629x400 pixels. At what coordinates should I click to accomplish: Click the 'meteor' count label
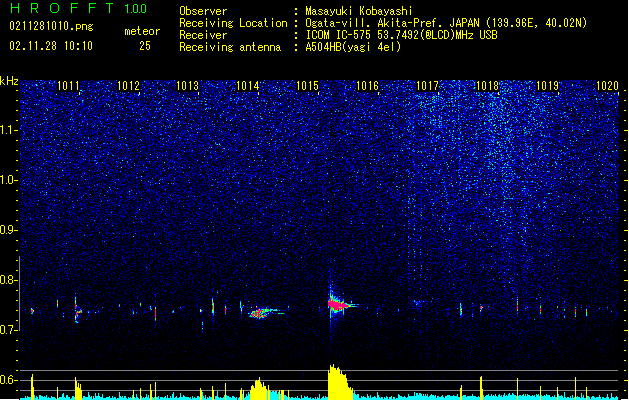point(142,31)
